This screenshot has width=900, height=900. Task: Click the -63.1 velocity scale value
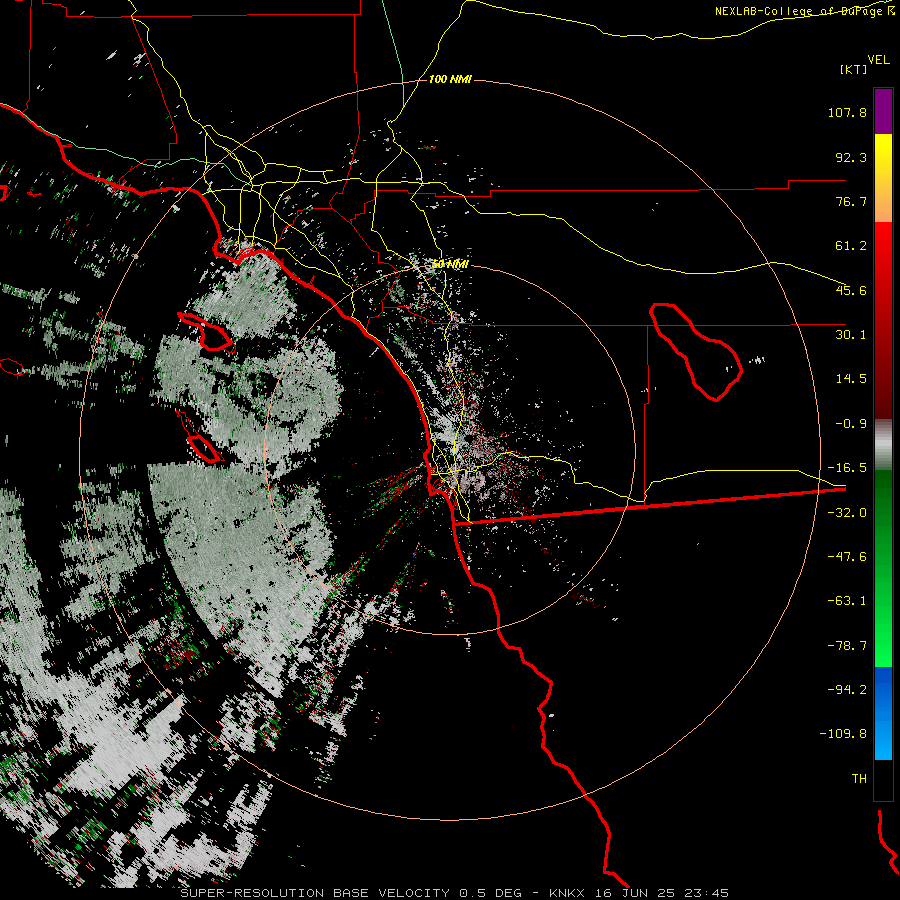pyautogui.click(x=847, y=601)
